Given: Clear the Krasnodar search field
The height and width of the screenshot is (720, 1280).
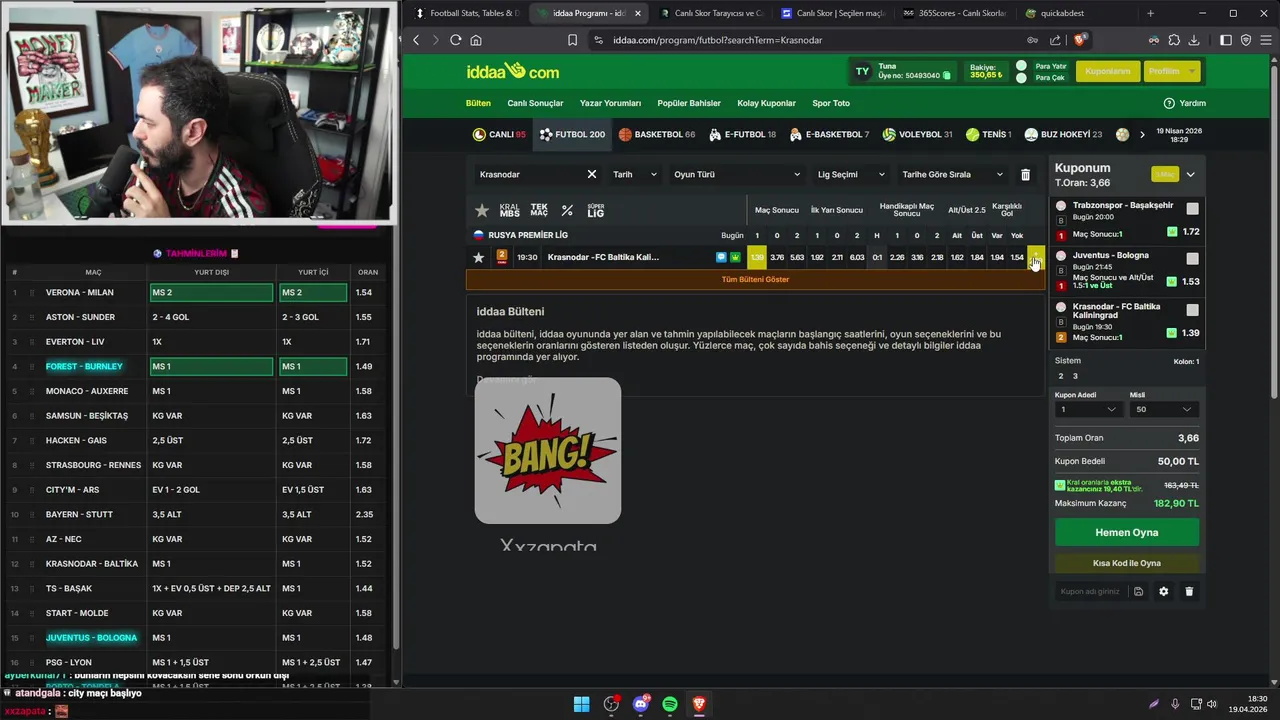Looking at the screenshot, I should pos(591,174).
